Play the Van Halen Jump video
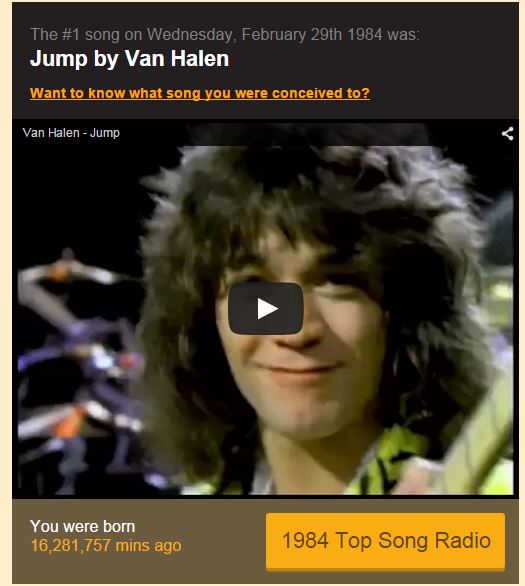Screen dimensions: 525x586 tap(266, 308)
